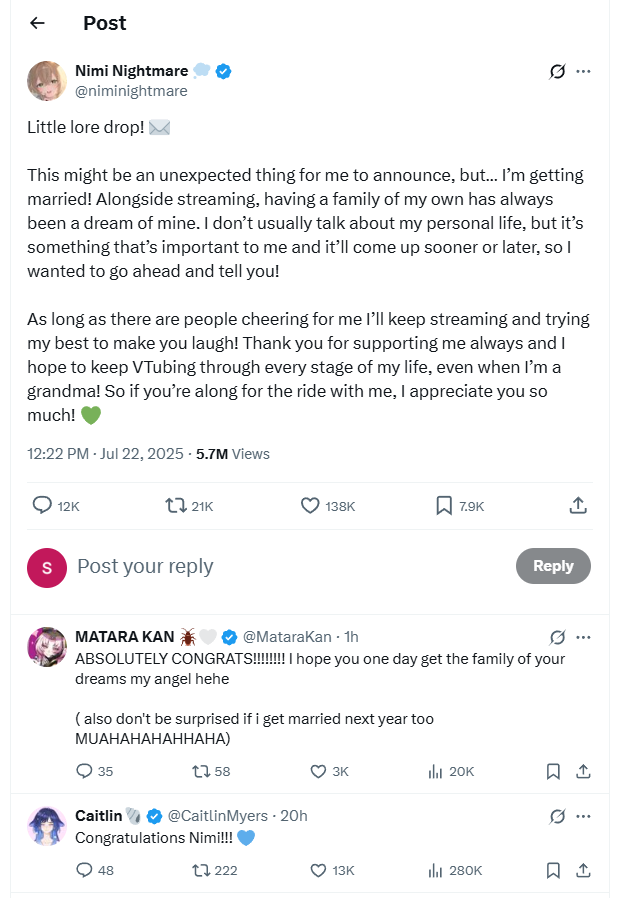Screen dimensions: 621x898
Task: Like MATARA KAN's reply with 3K likes
Action: [318, 771]
